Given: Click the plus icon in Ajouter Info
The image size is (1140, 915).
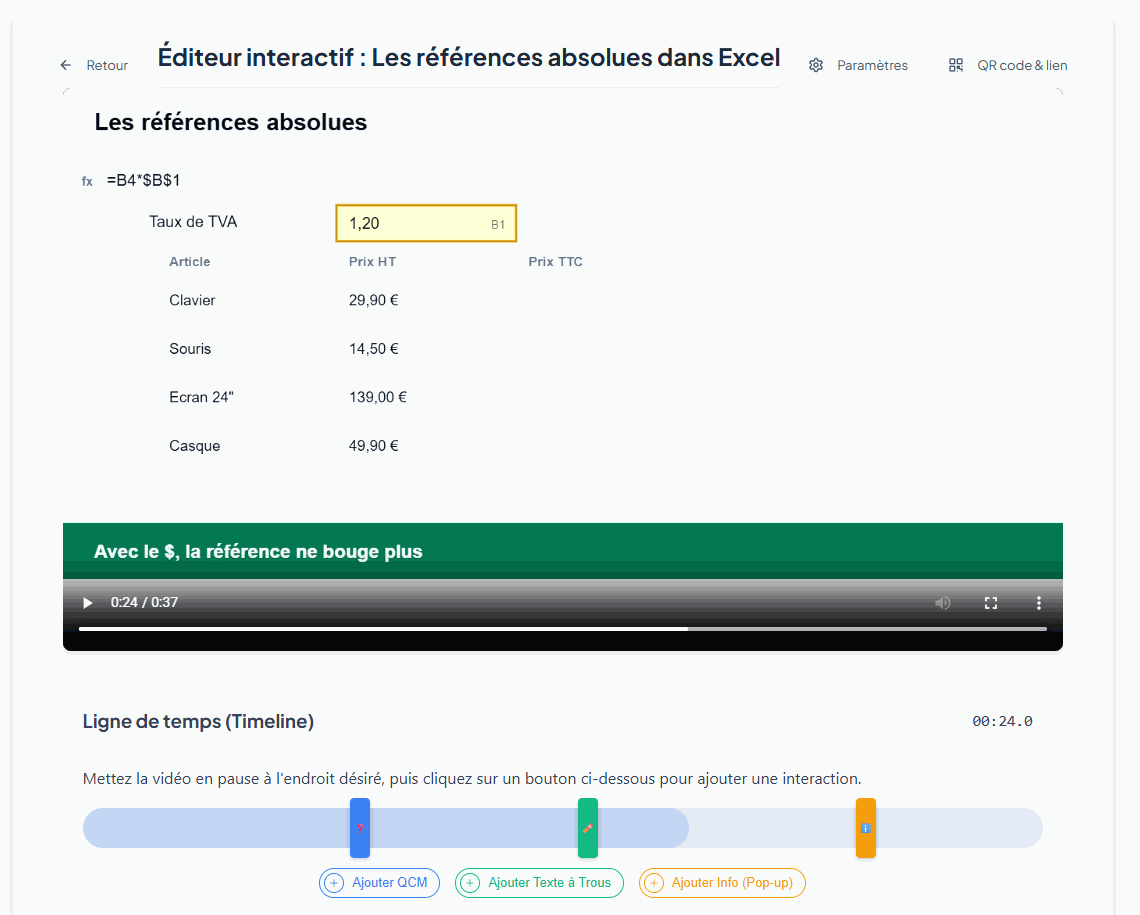Looking at the screenshot, I should tap(654, 883).
